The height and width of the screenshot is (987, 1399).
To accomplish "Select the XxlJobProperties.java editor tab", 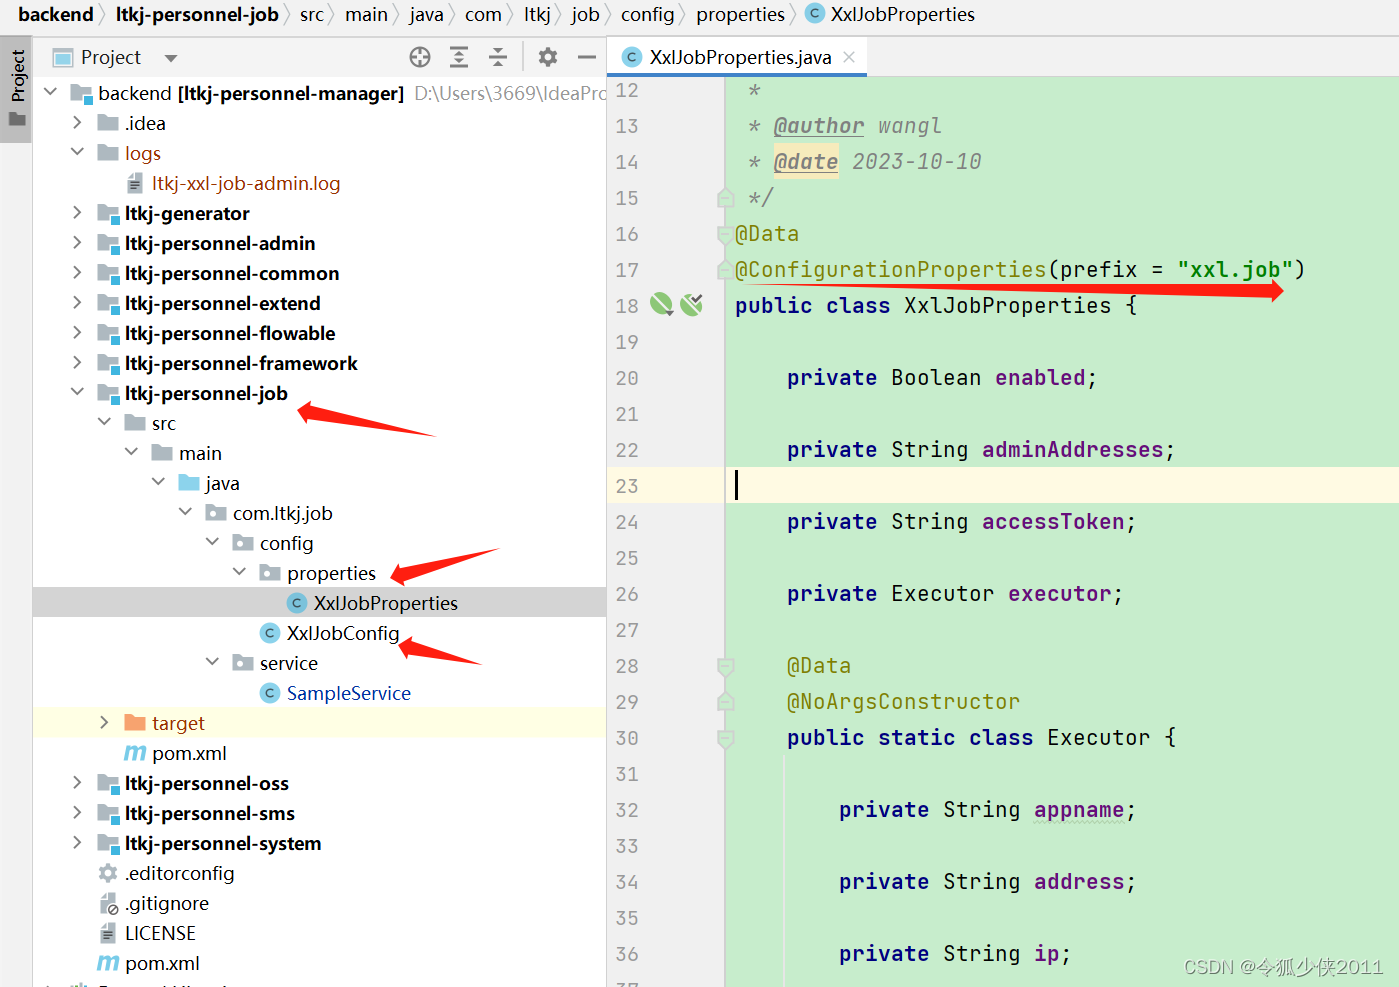I will (738, 57).
